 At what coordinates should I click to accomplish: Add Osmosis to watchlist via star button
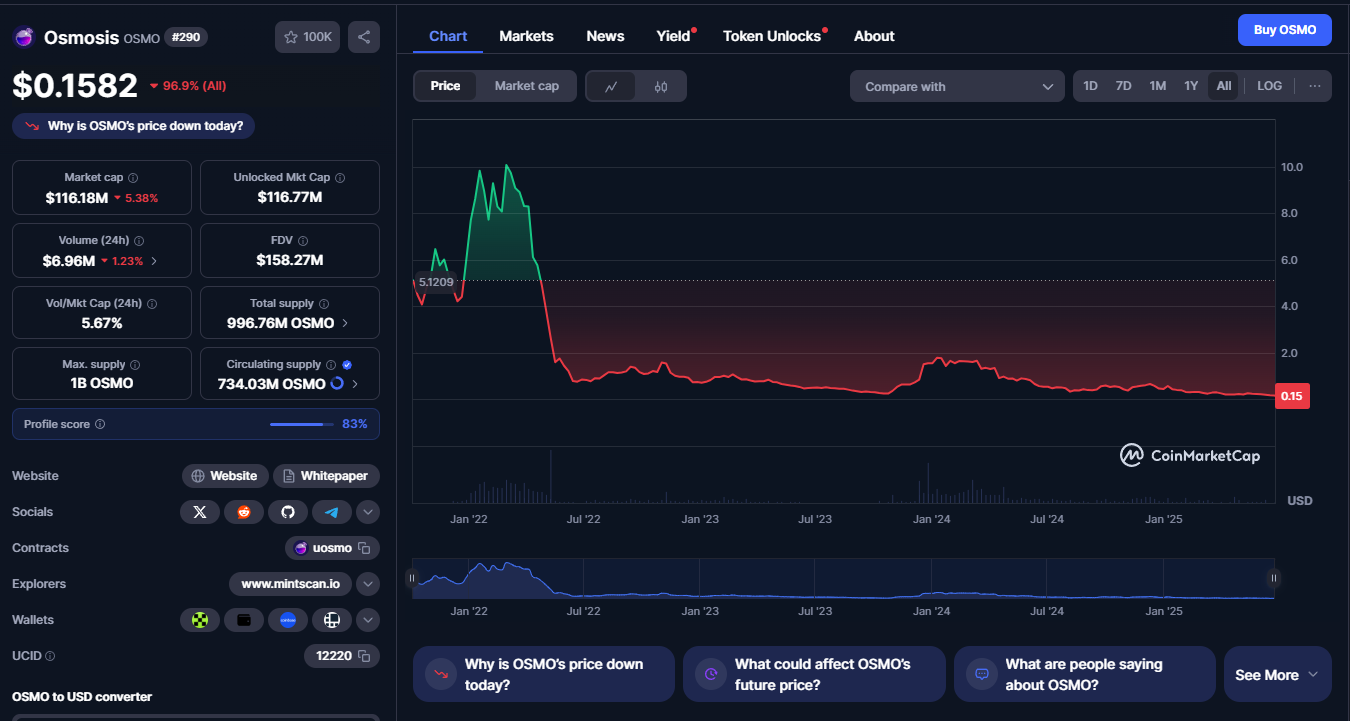click(307, 37)
